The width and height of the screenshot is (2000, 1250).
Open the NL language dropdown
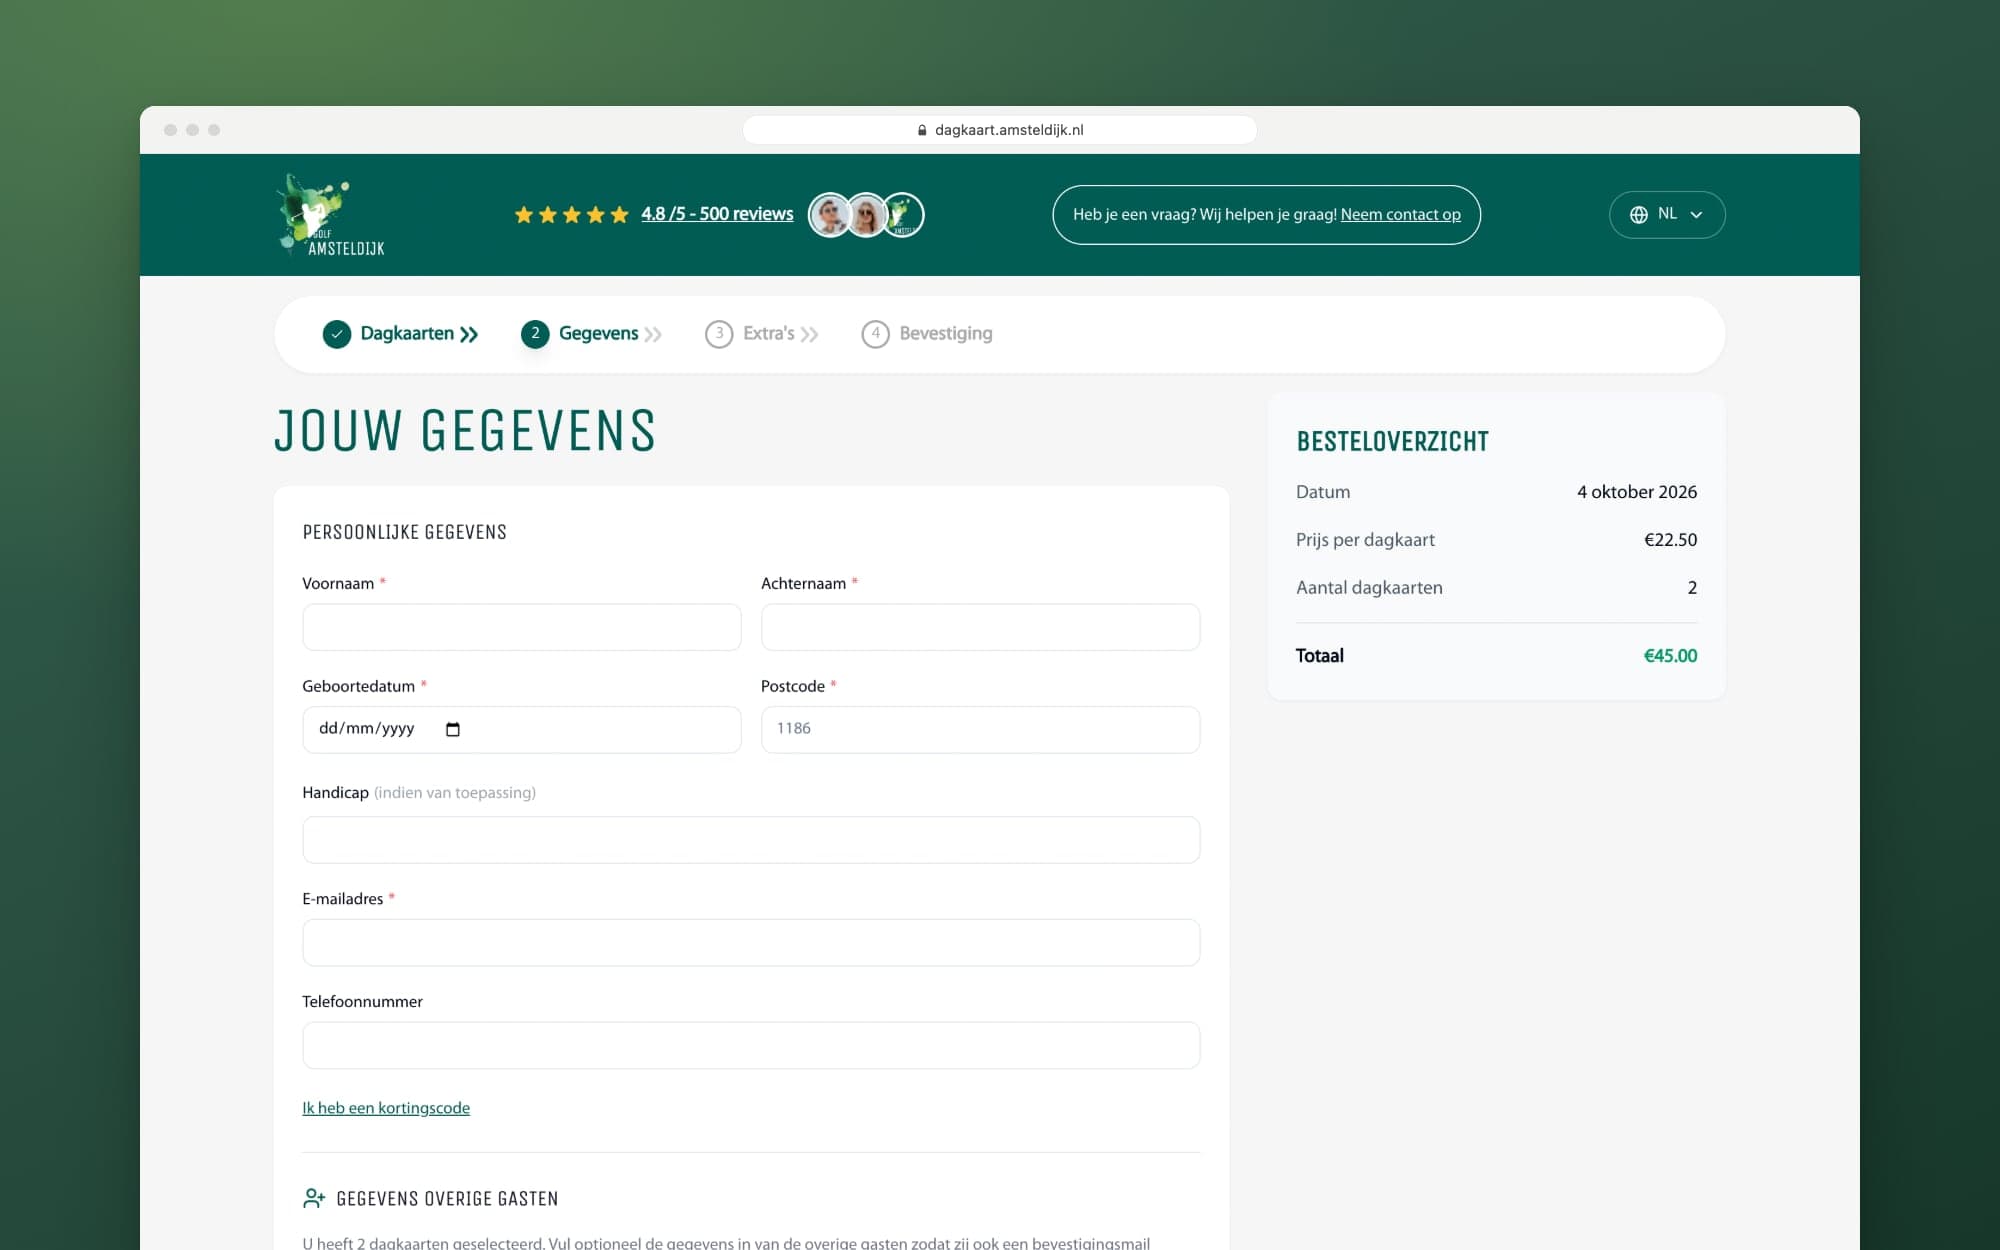click(x=1667, y=215)
